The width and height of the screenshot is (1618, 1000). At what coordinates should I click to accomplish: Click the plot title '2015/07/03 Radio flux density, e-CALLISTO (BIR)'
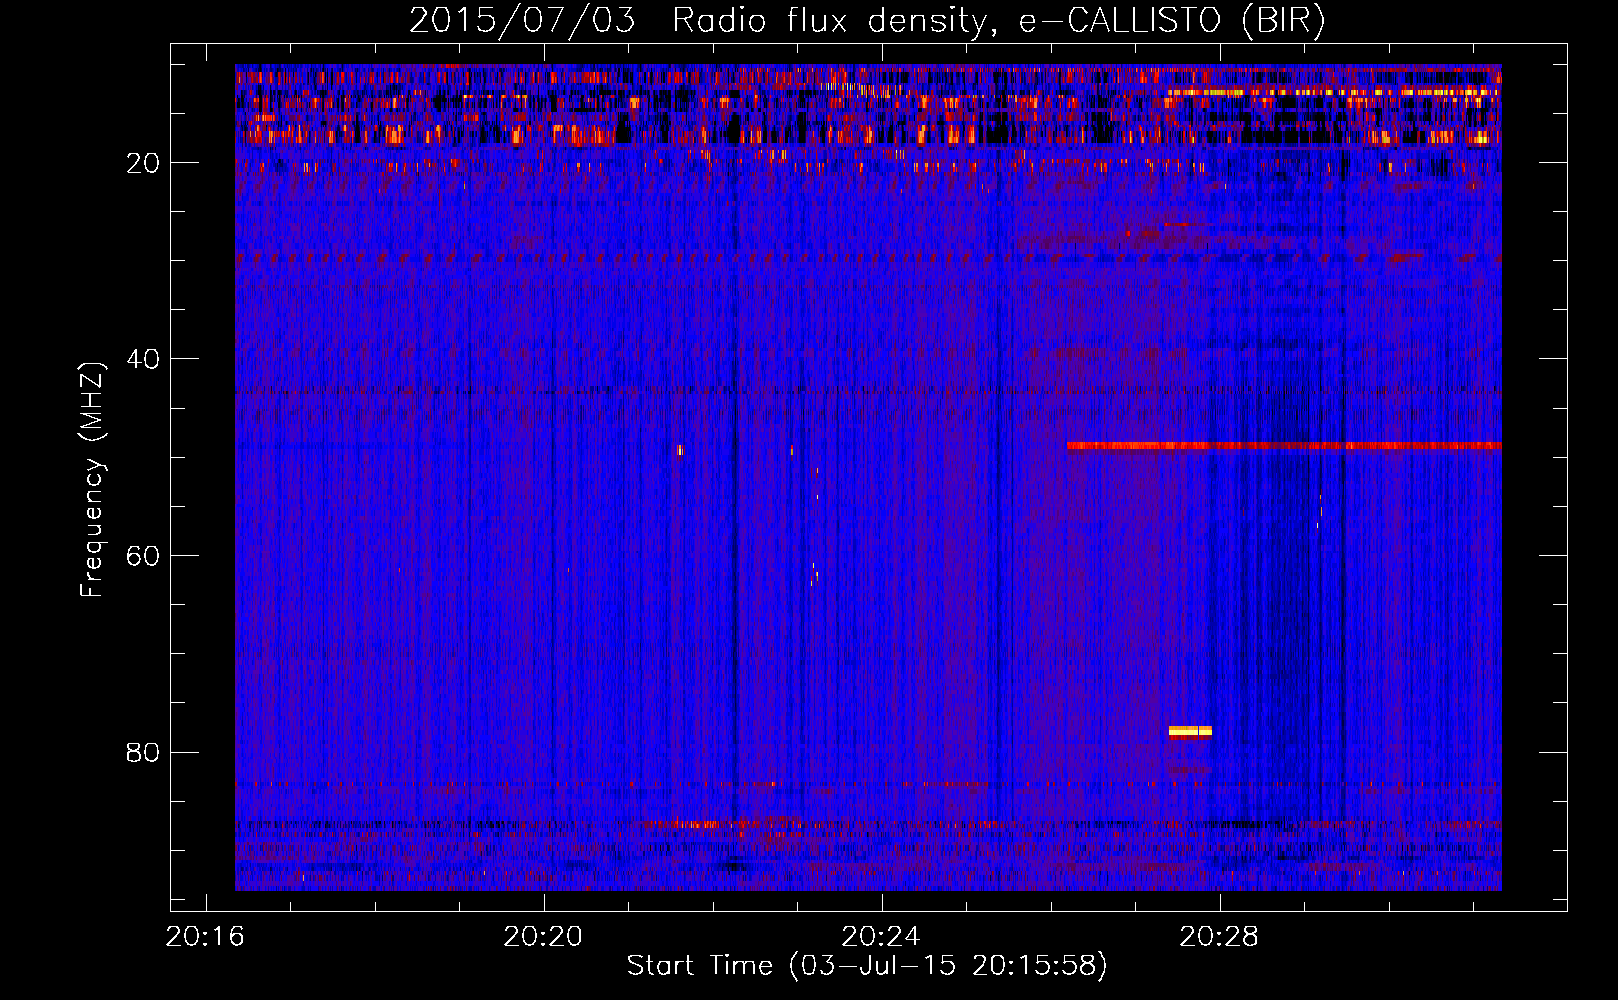click(x=867, y=21)
